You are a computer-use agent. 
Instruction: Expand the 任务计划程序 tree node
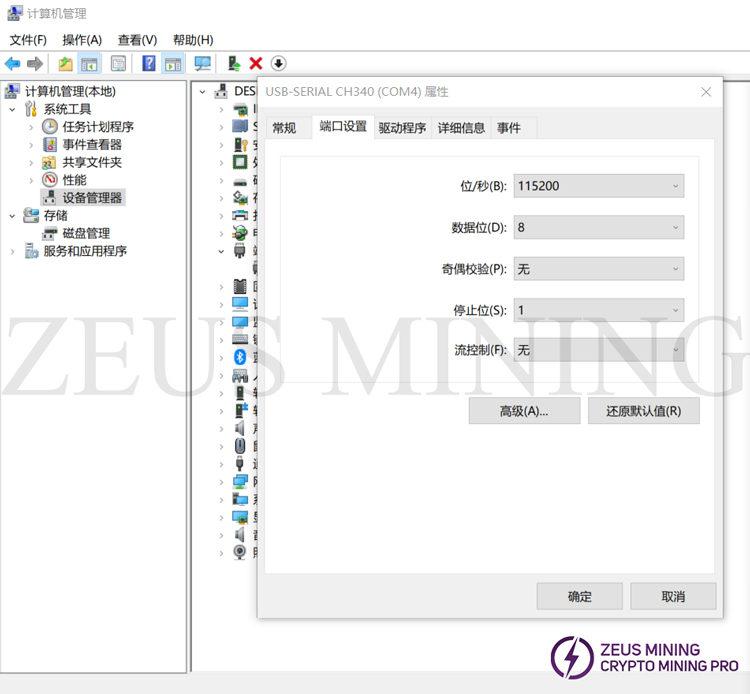(31, 127)
